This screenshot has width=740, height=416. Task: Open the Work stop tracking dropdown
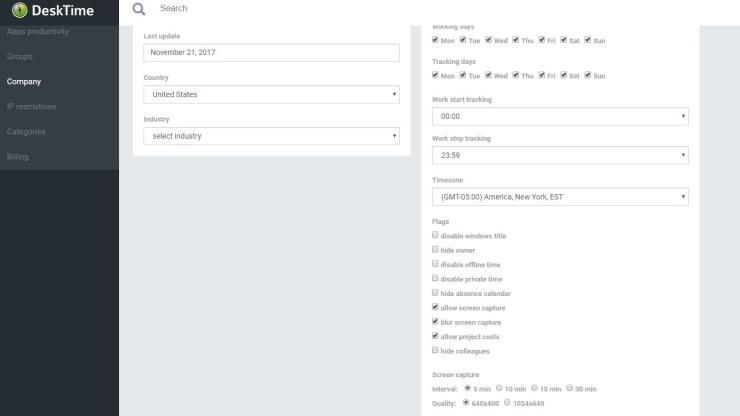560,155
